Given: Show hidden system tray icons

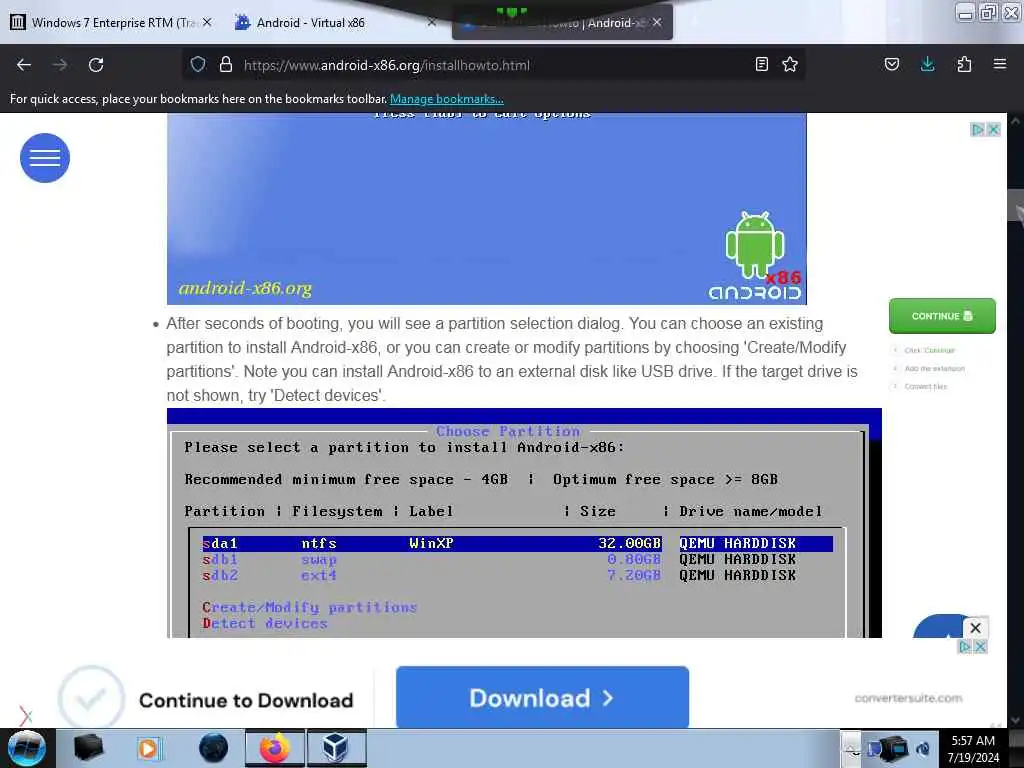Looking at the screenshot, I should tap(850, 748).
